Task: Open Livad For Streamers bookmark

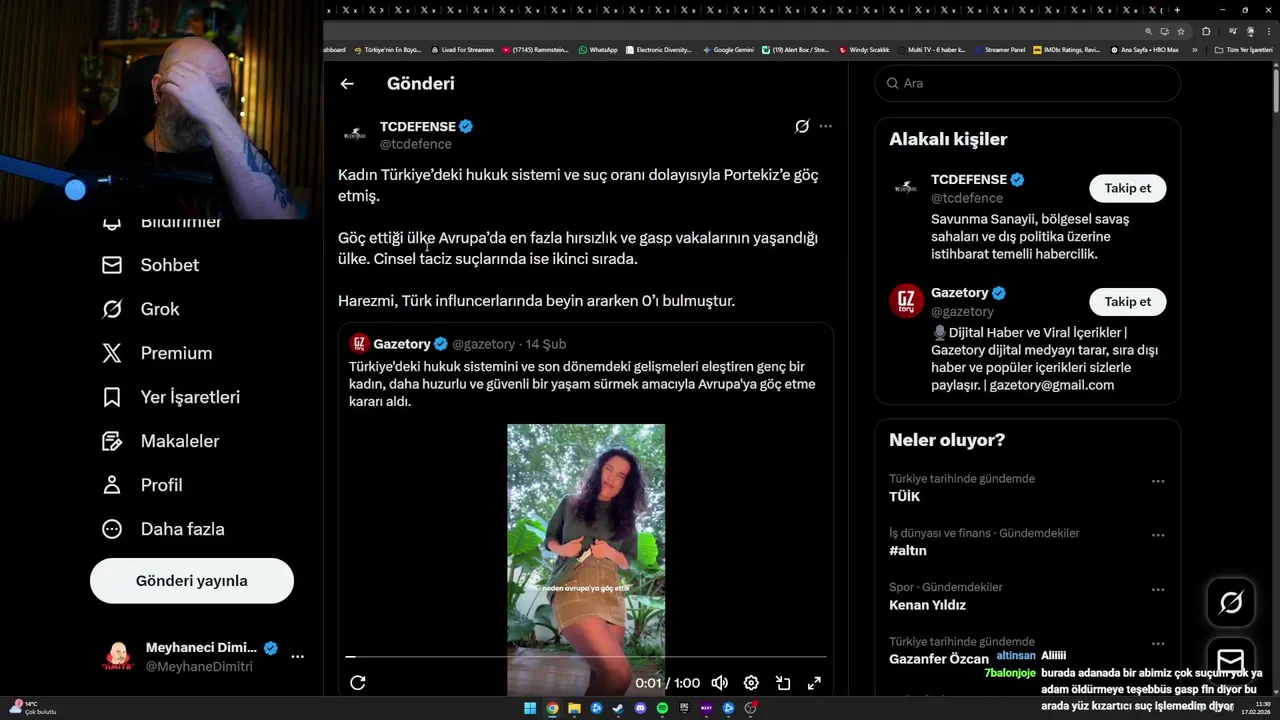Action: [x=463, y=50]
